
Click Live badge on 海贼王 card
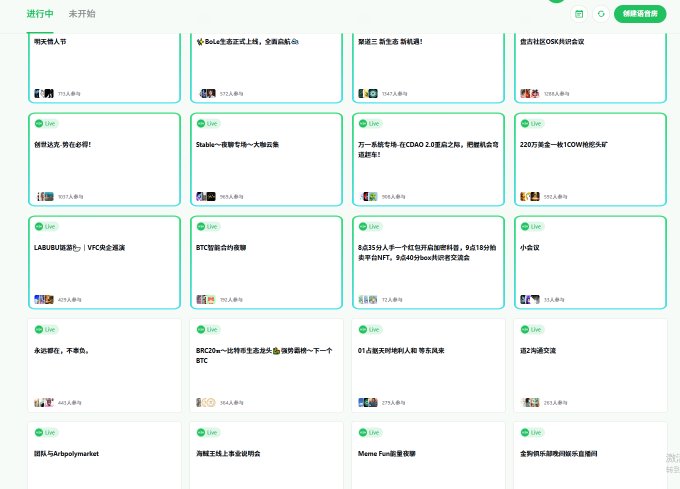(x=208, y=433)
